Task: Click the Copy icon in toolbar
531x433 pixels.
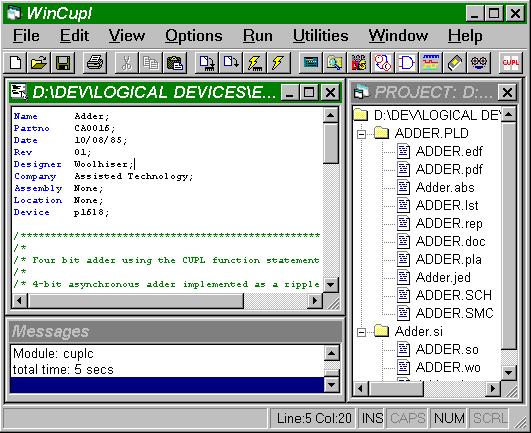Action: (x=150, y=63)
